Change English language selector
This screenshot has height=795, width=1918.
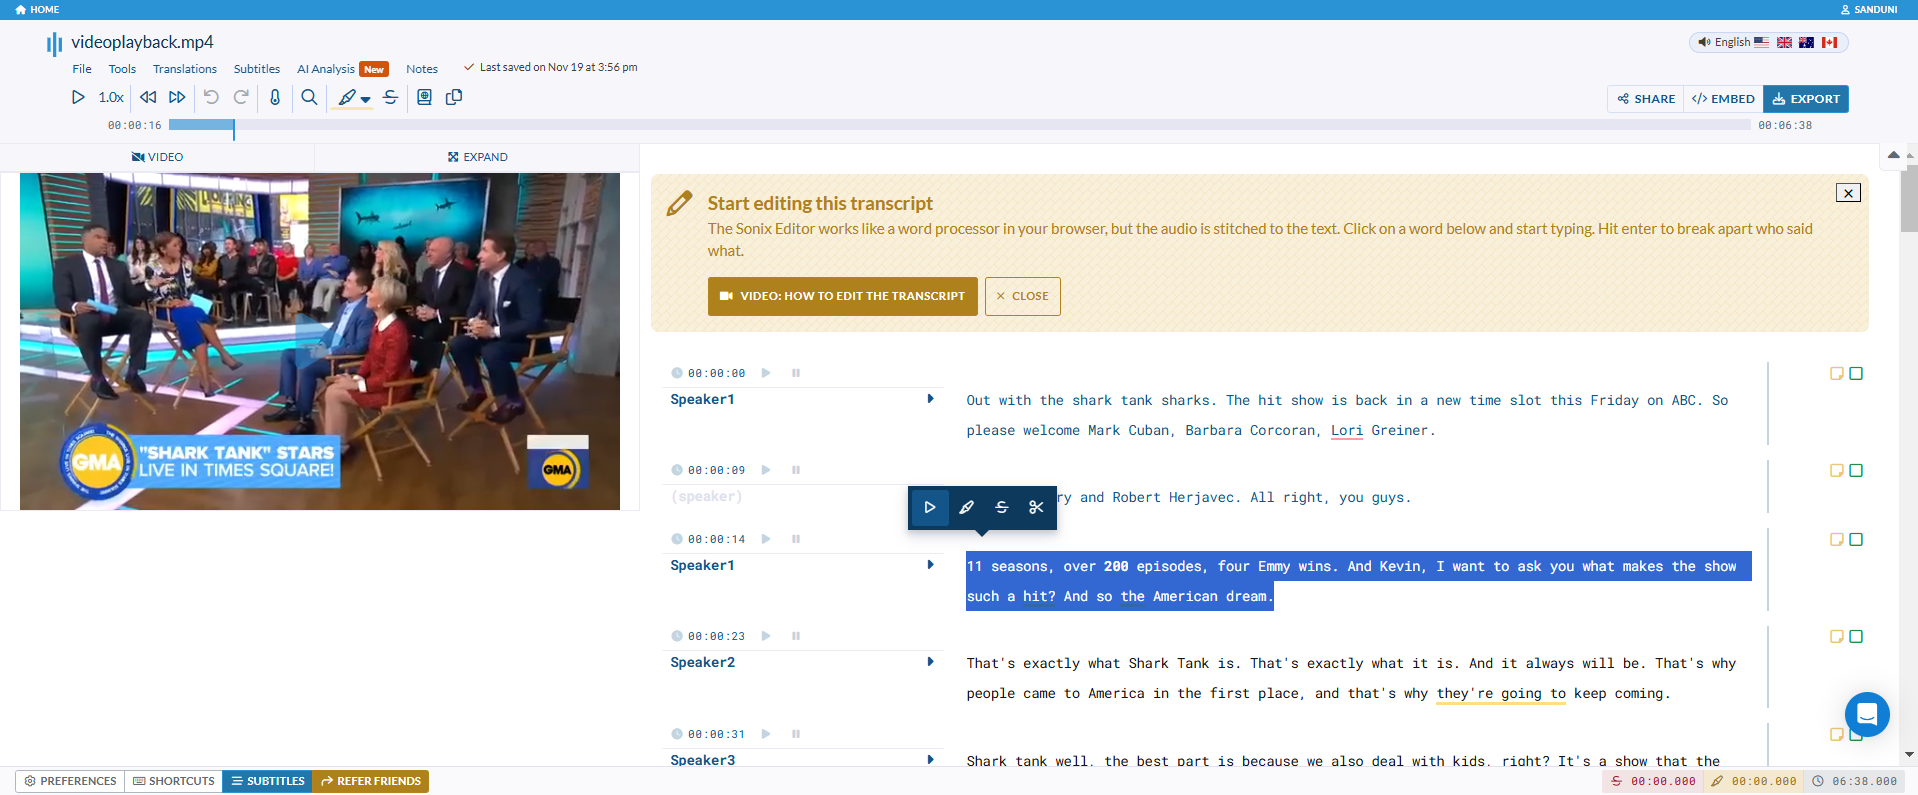tap(1768, 42)
